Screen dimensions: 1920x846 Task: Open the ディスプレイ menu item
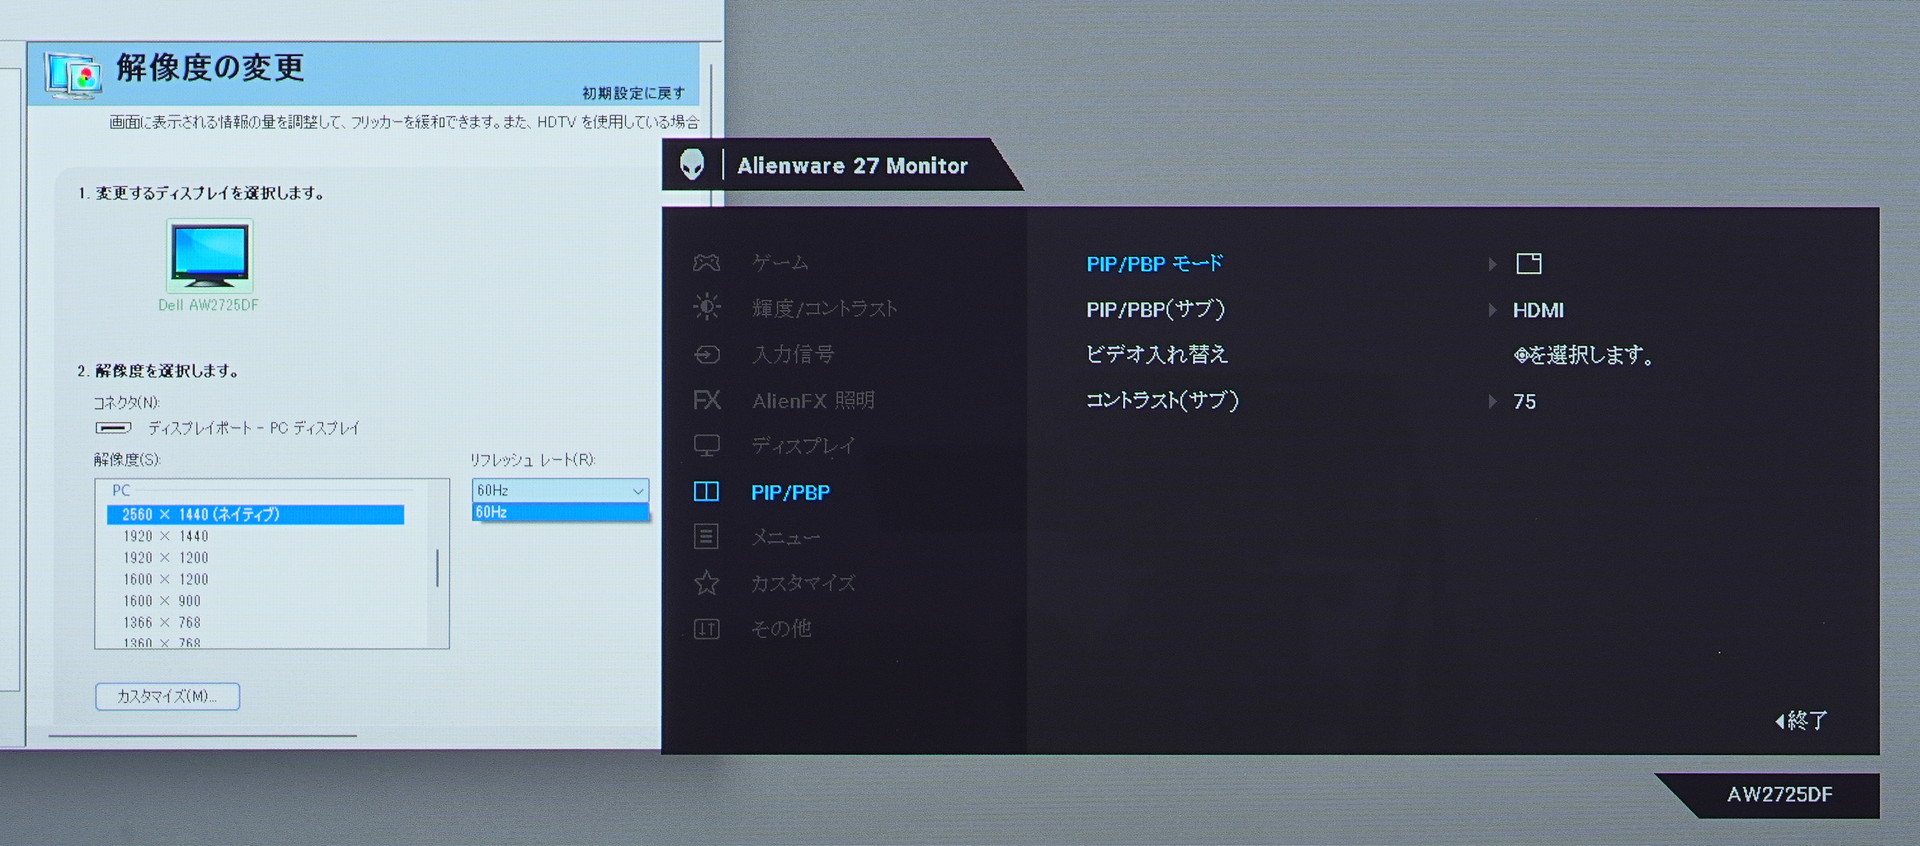tap(804, 446)
